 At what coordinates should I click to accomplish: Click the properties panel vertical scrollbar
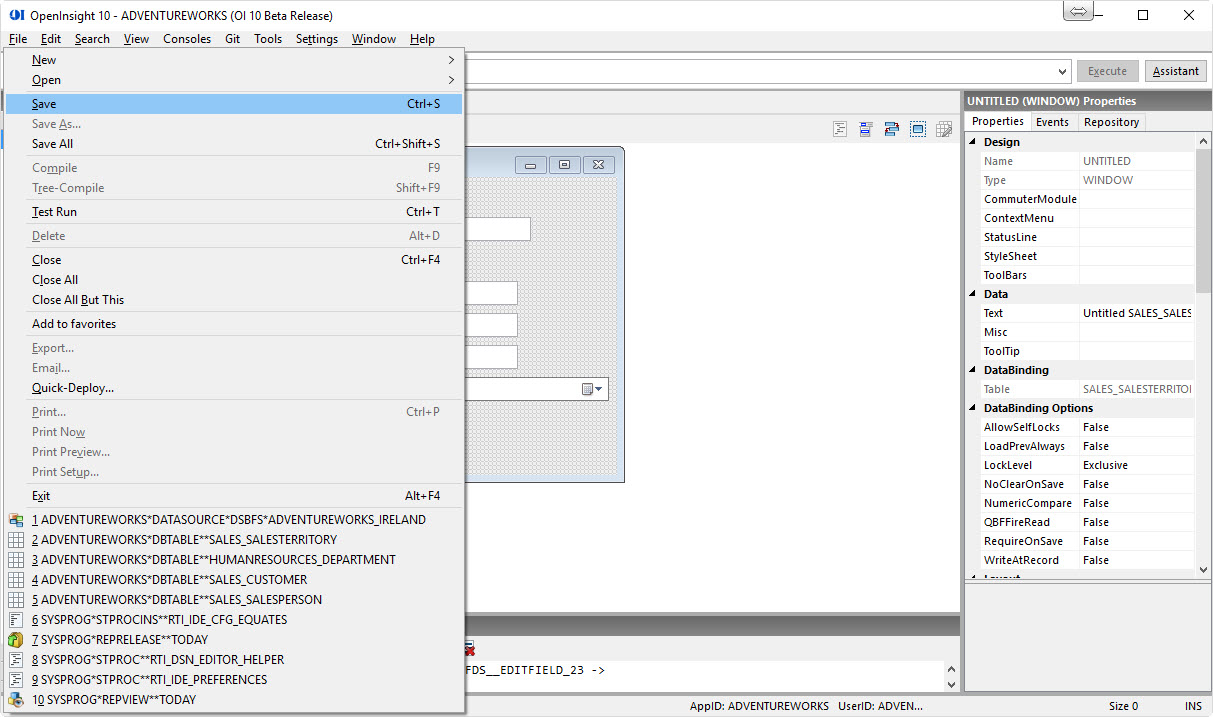click(1203, 220)
